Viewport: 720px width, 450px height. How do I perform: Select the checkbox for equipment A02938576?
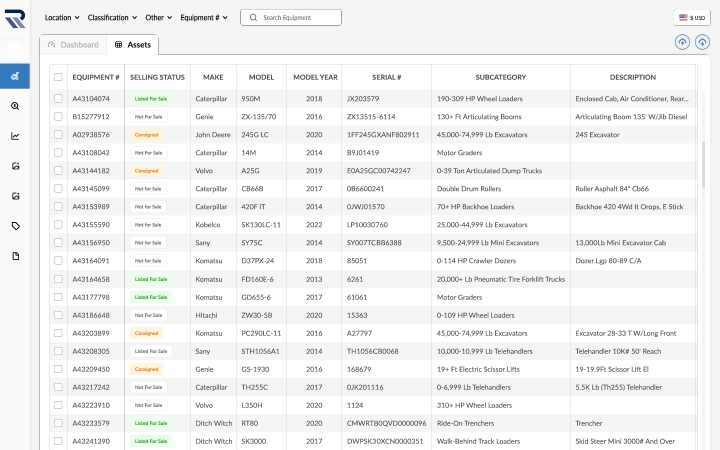[58, 135]
